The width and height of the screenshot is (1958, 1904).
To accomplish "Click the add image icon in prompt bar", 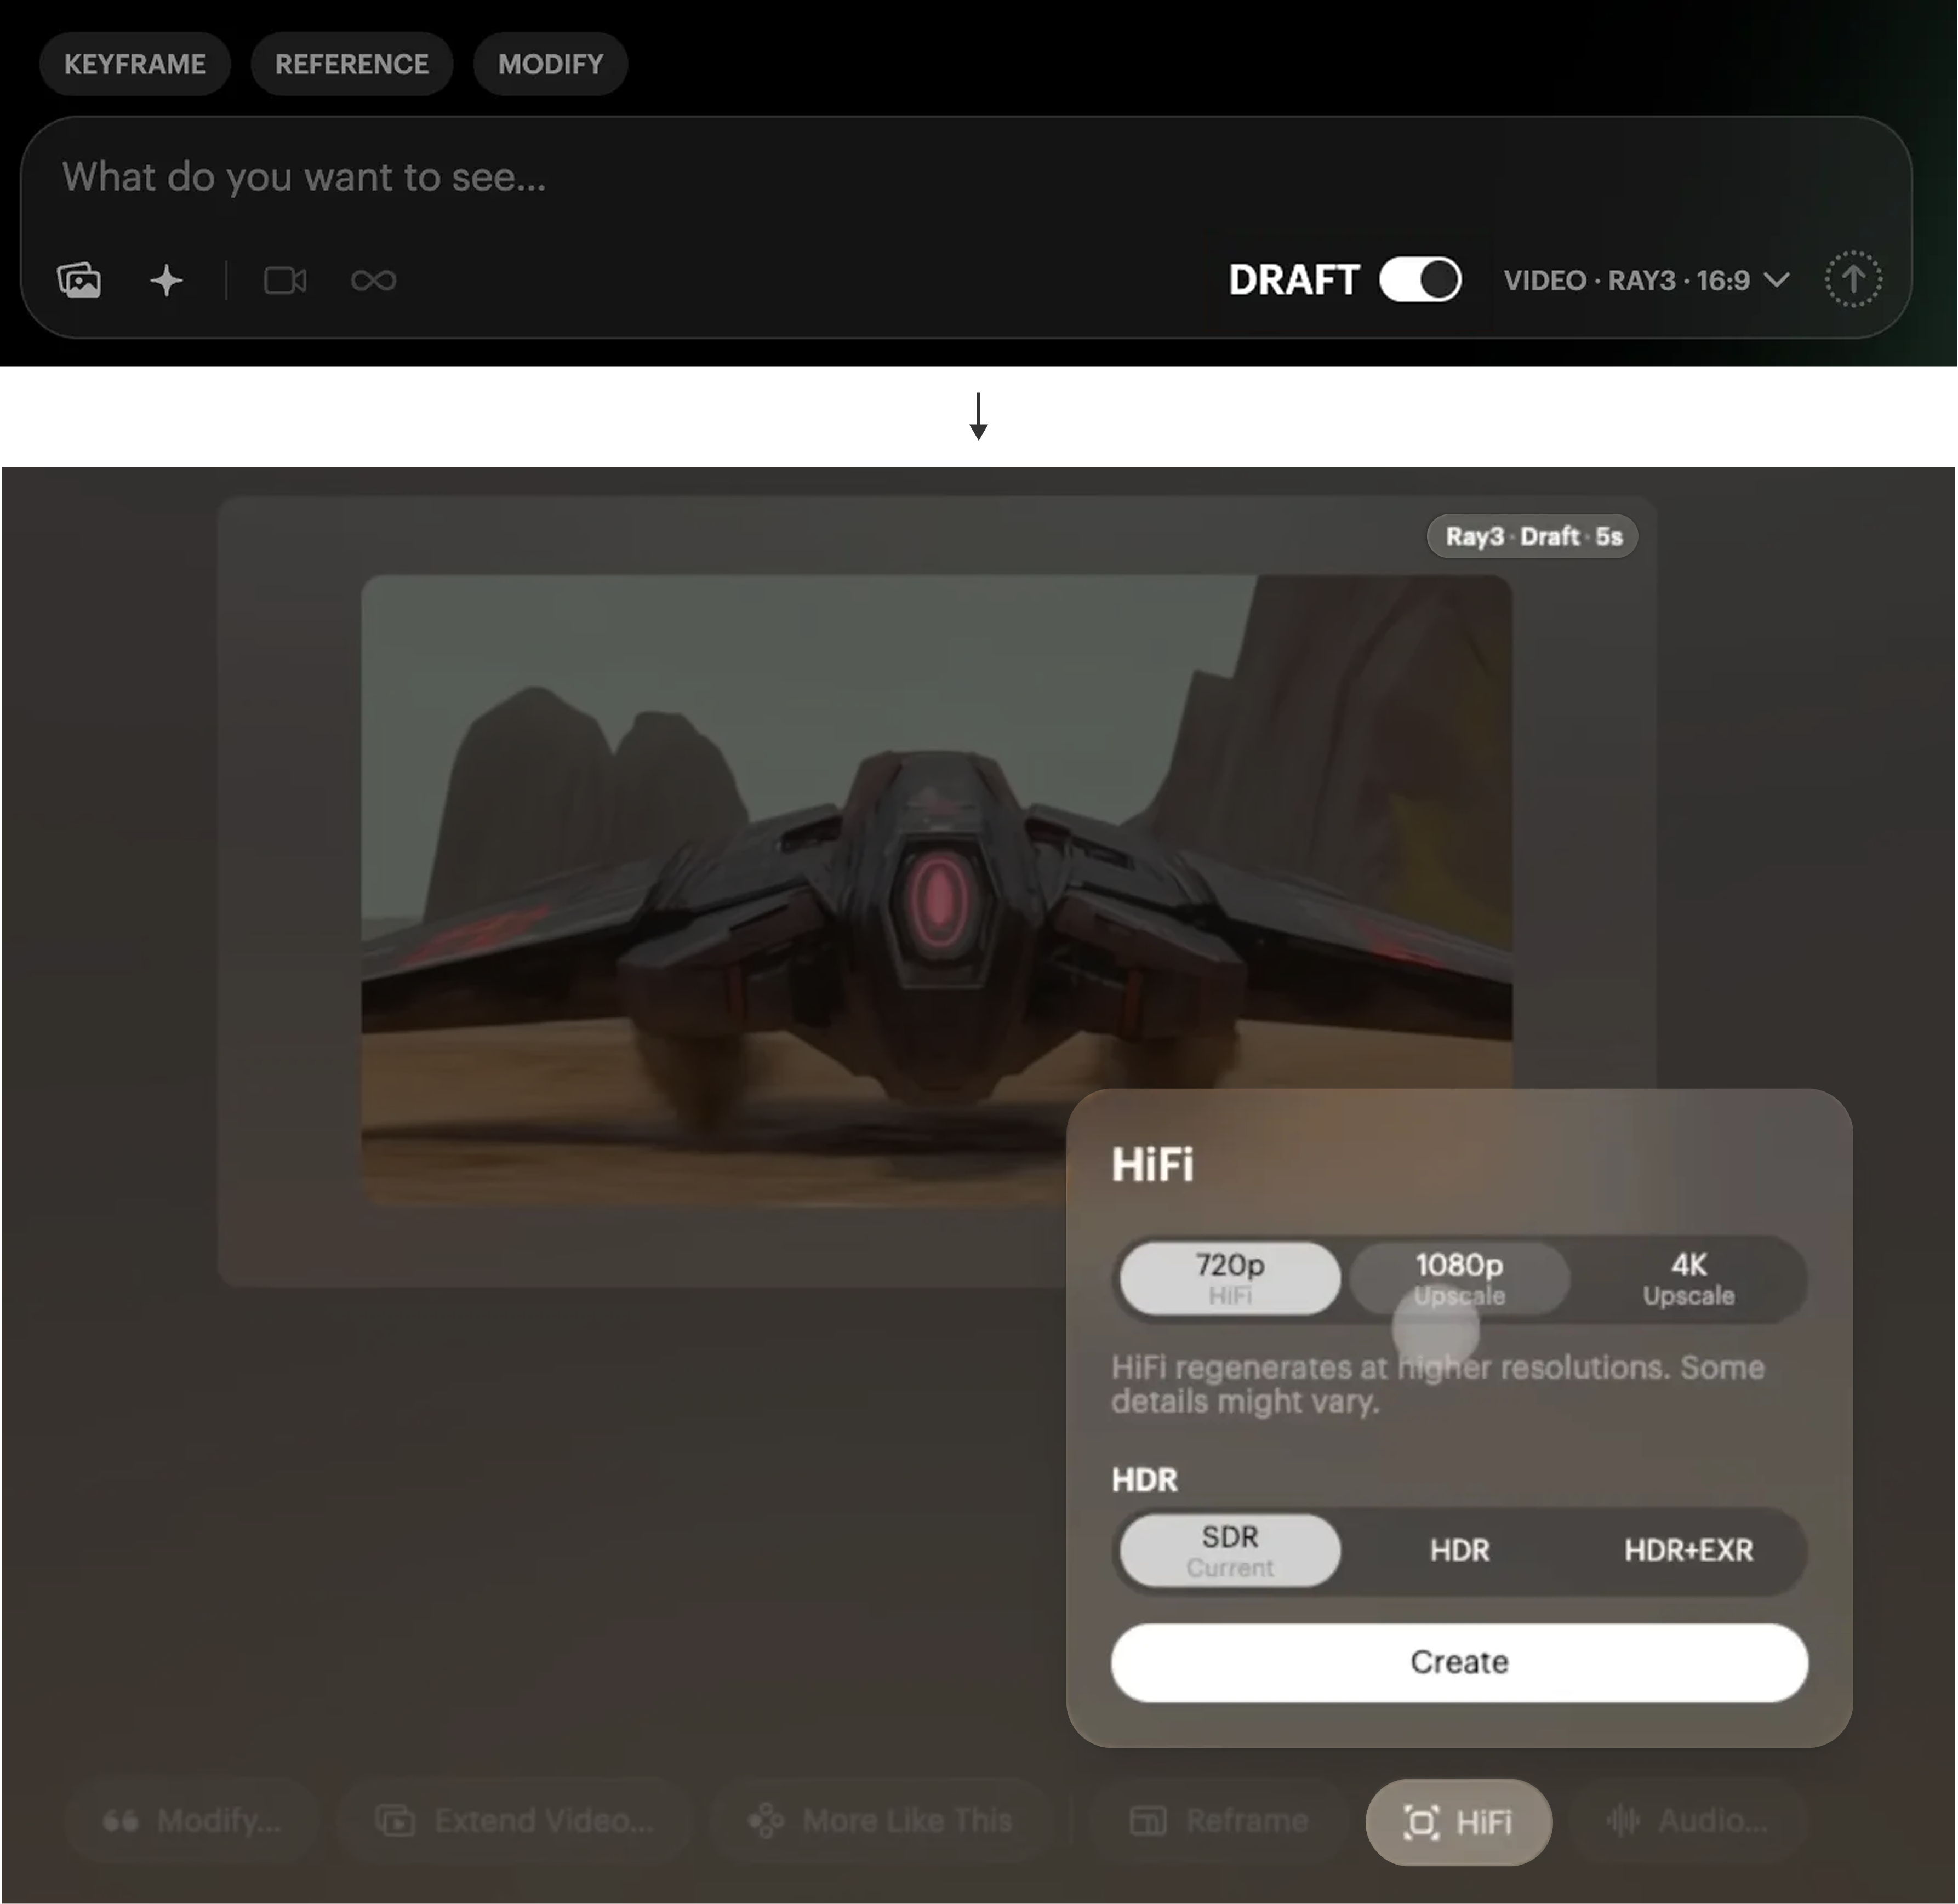I will tap(79, 280).
